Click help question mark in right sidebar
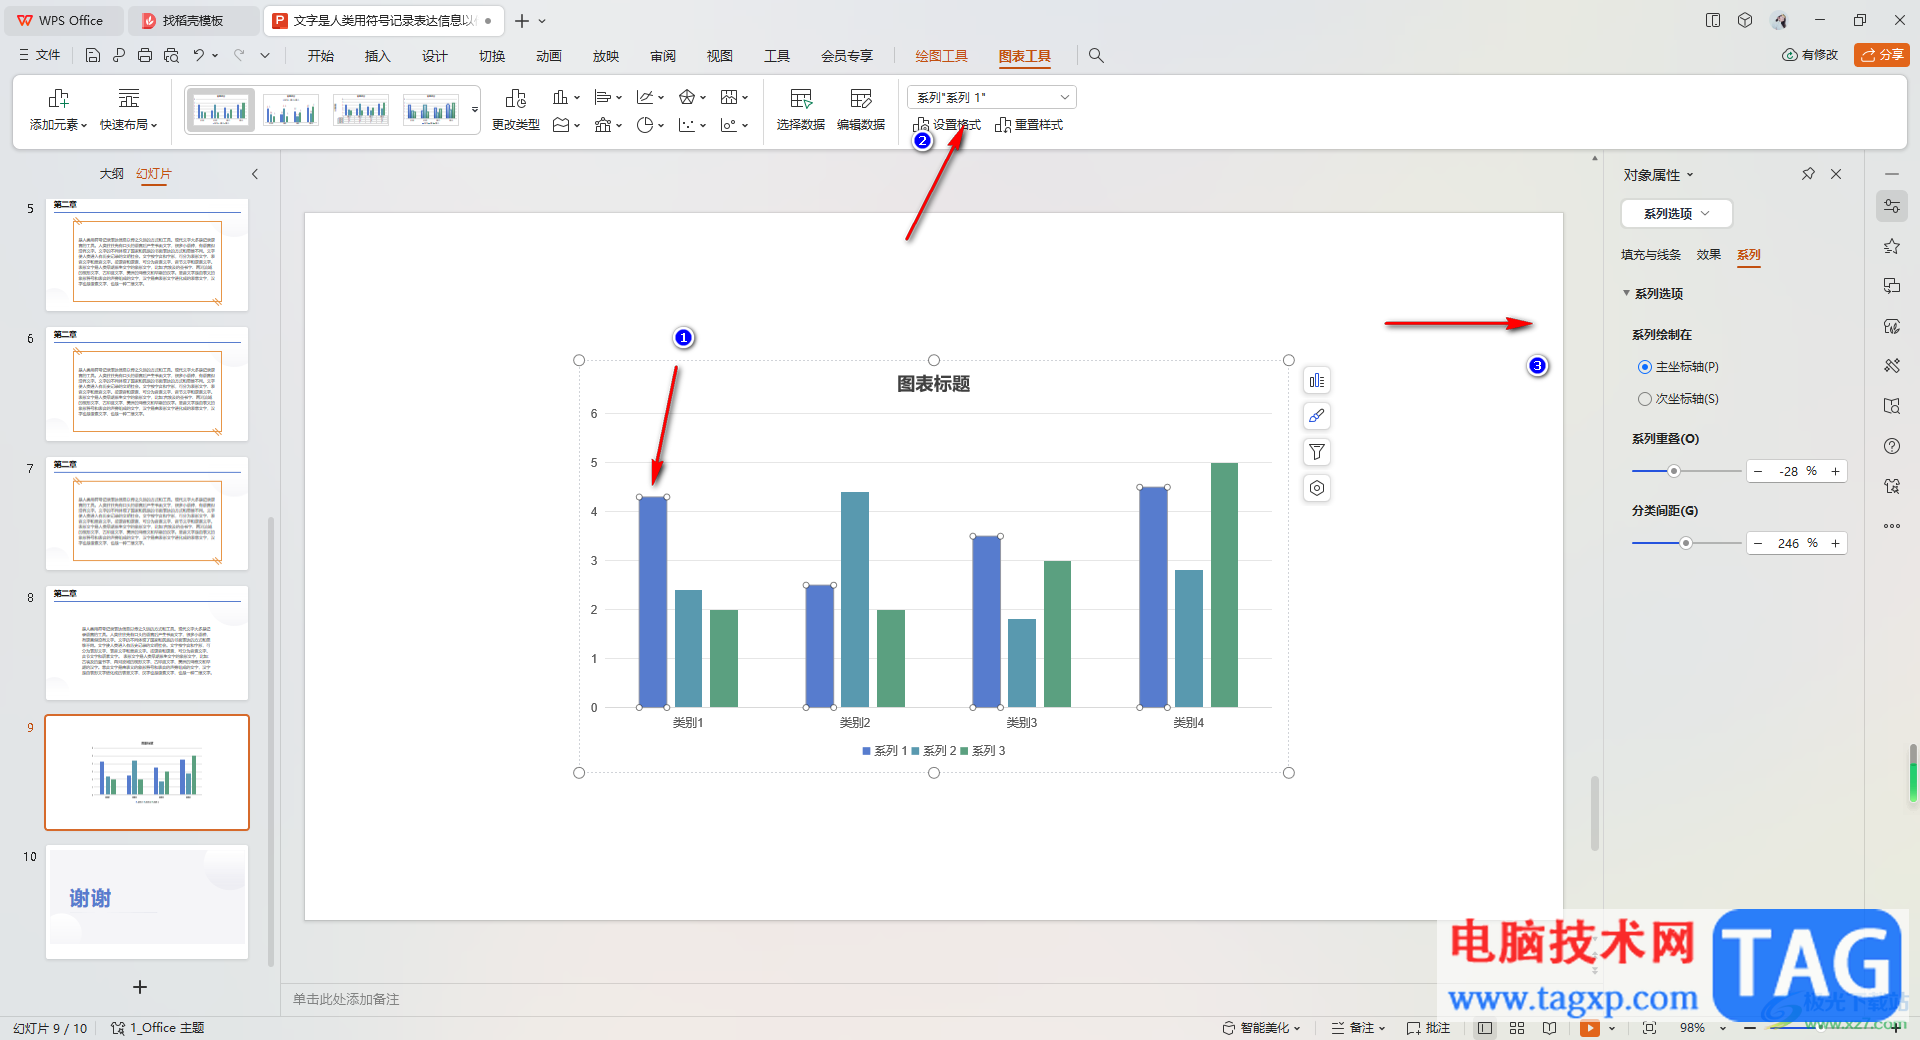The height and width of the screenshot is (1040, 1920). pyautogui.click(x=1891, y=446)
